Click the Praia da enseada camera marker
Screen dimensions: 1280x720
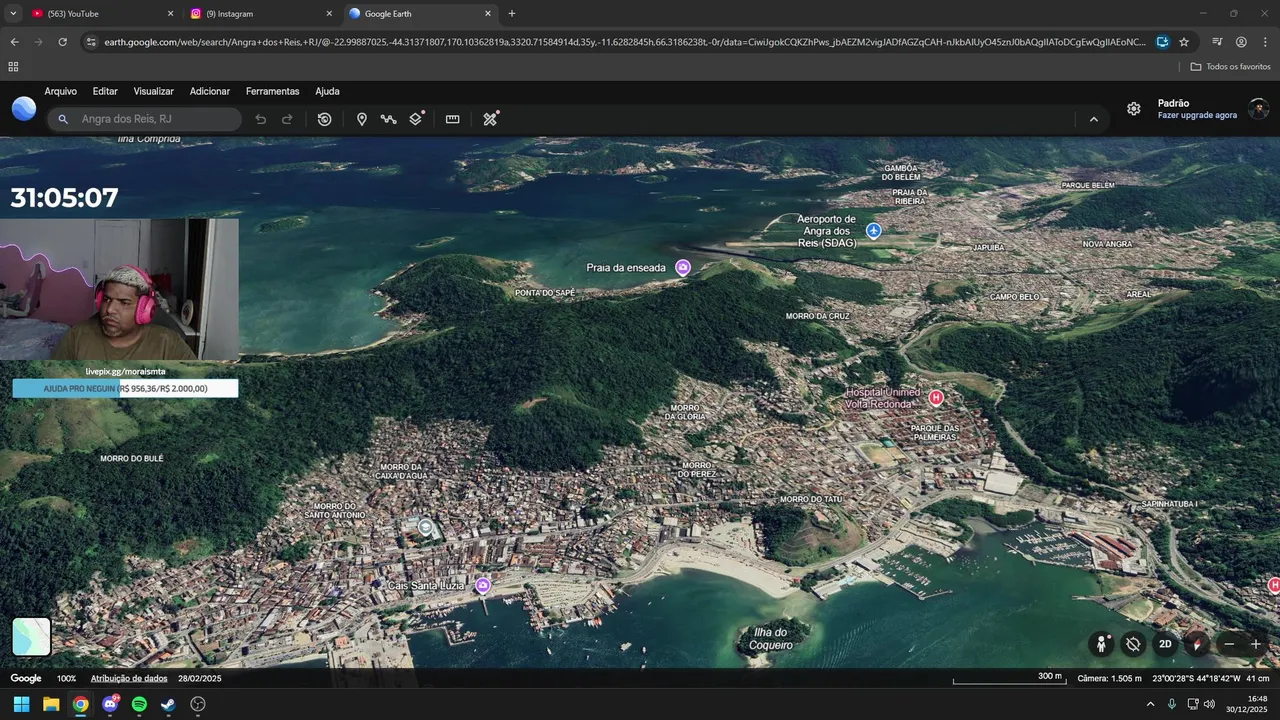683,267
